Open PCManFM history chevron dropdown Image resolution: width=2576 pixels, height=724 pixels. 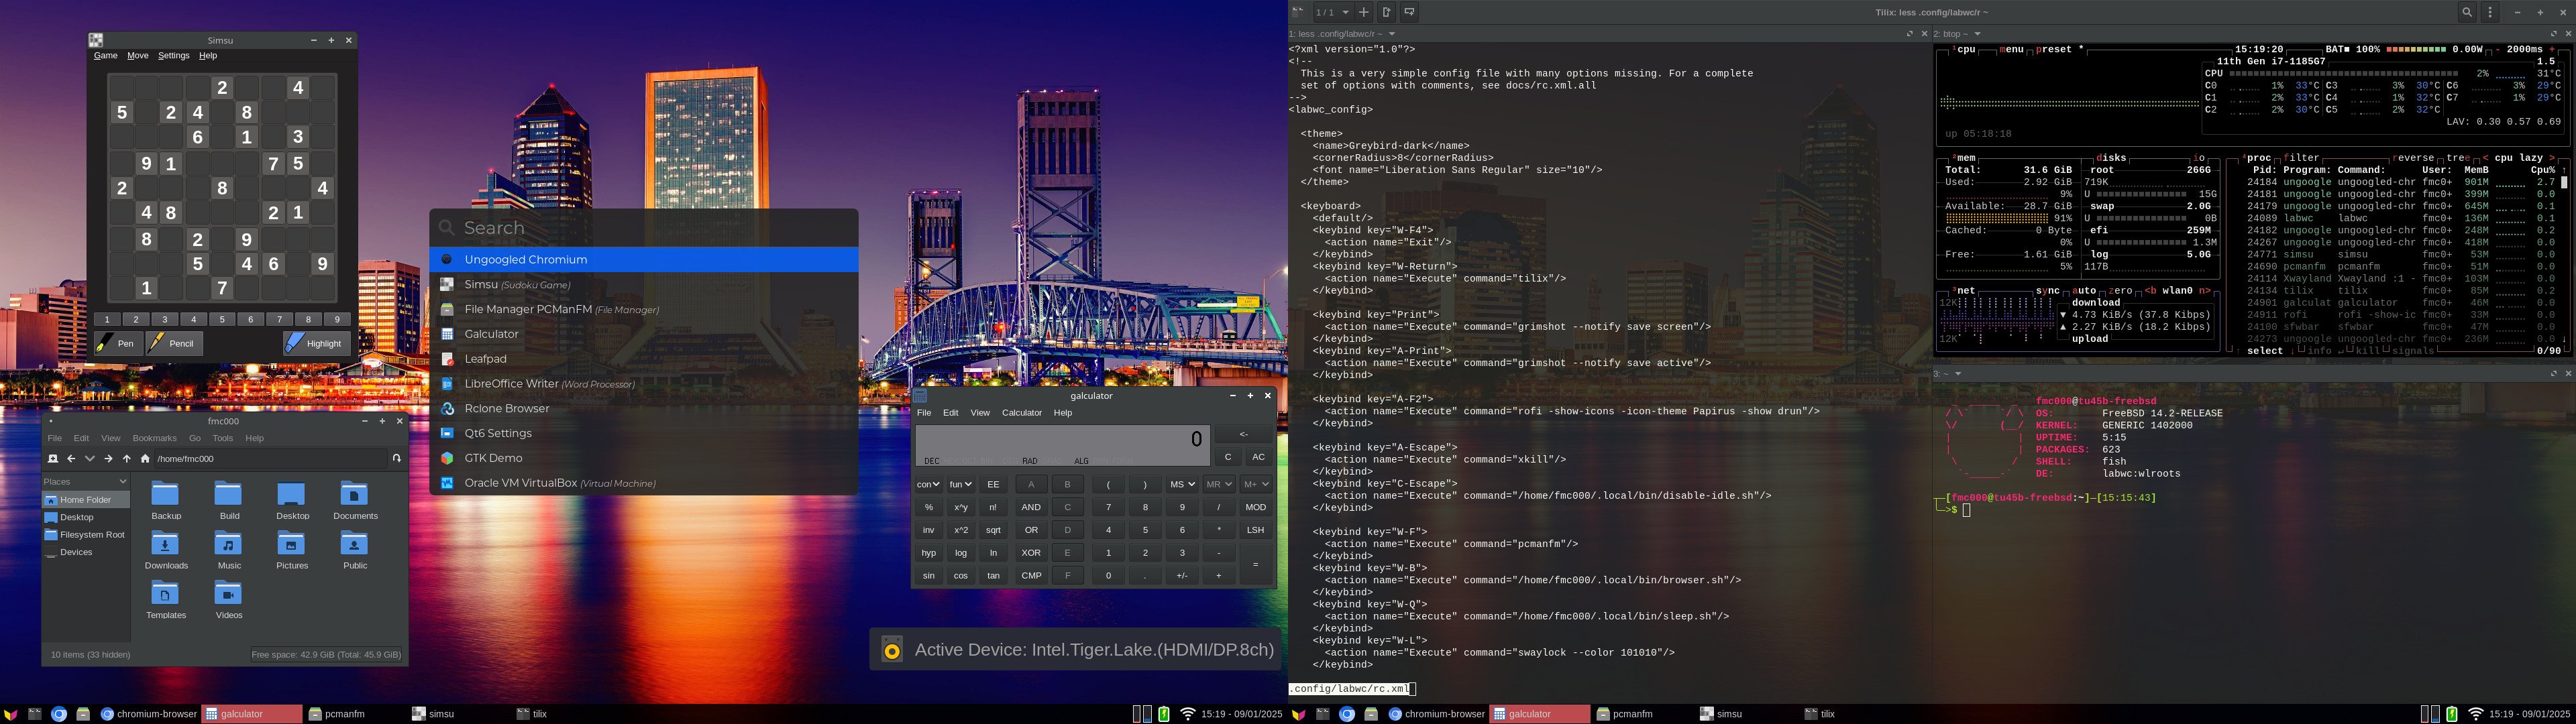point(90,459)
